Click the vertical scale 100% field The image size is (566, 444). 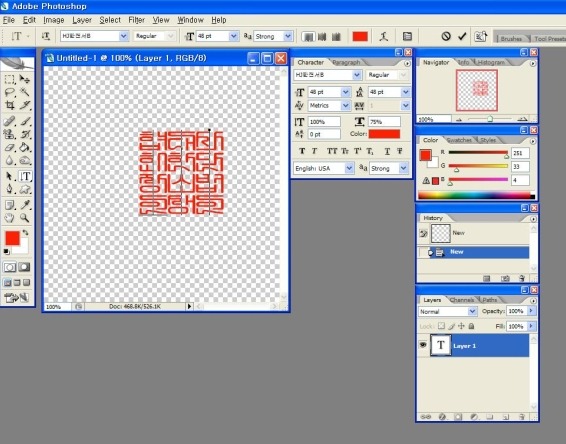coord(324,122)
